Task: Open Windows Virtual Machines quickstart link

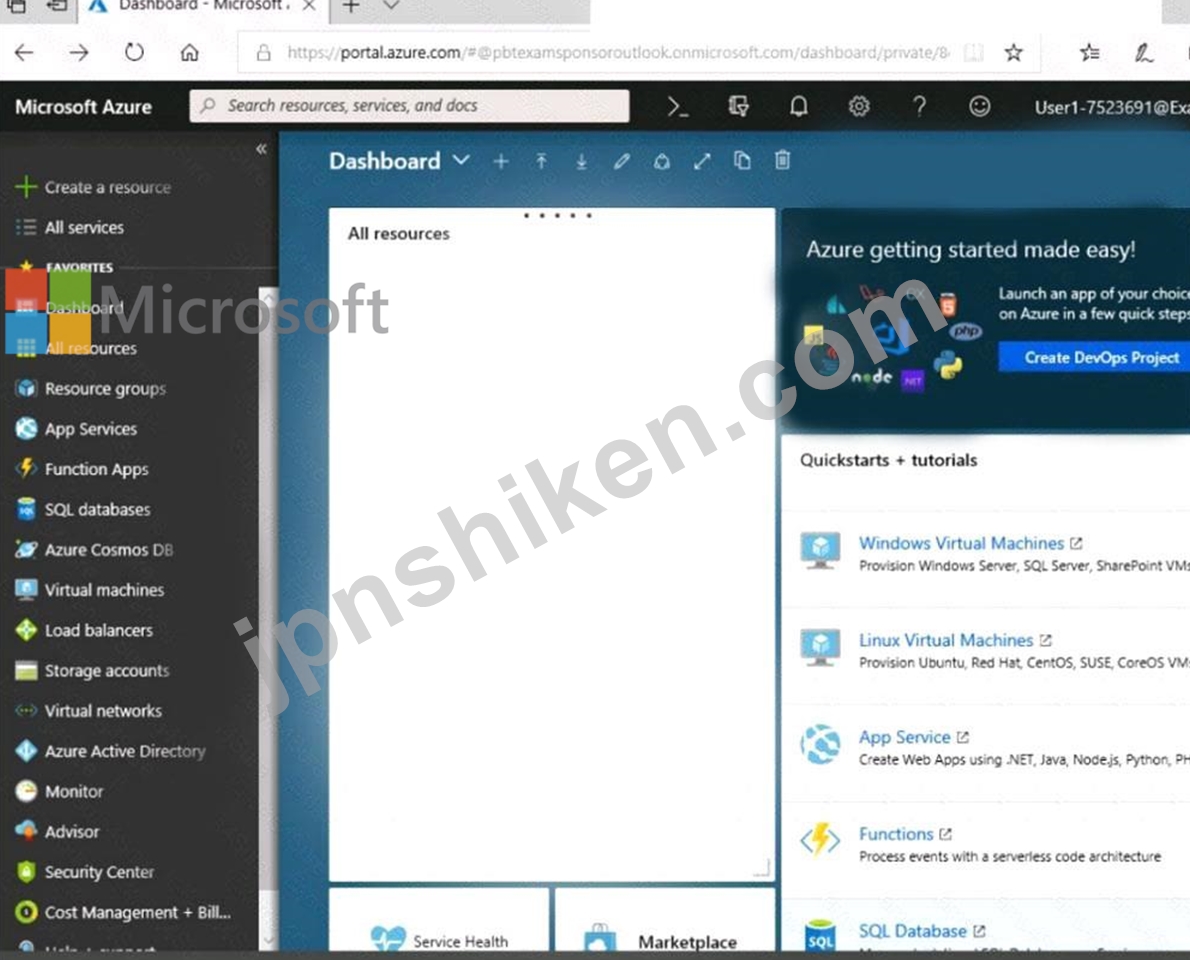Action: coord(961,543)
